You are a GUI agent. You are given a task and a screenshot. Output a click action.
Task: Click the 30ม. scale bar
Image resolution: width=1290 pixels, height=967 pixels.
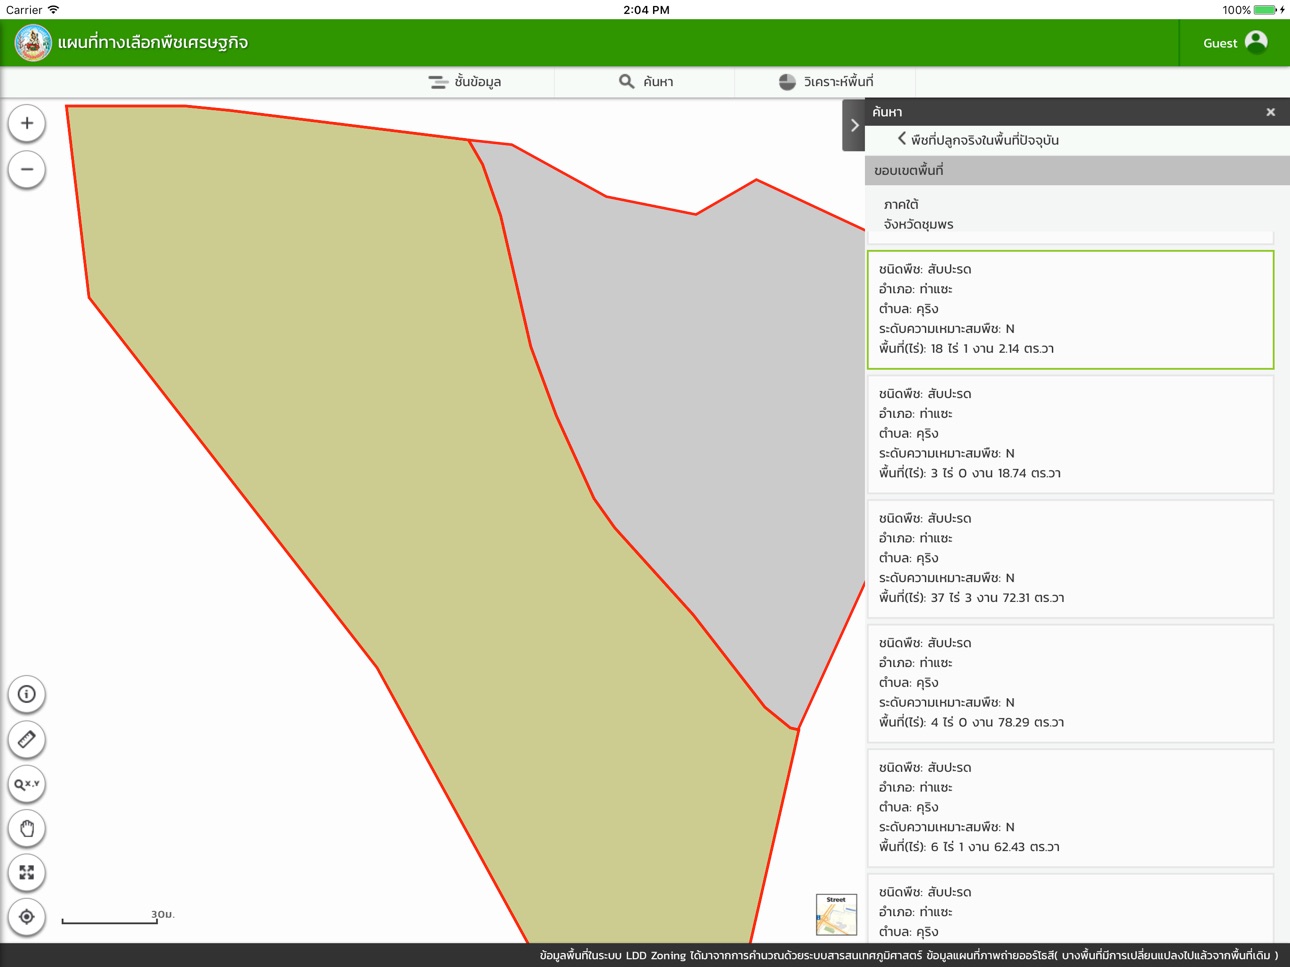(x=118, y=917)
